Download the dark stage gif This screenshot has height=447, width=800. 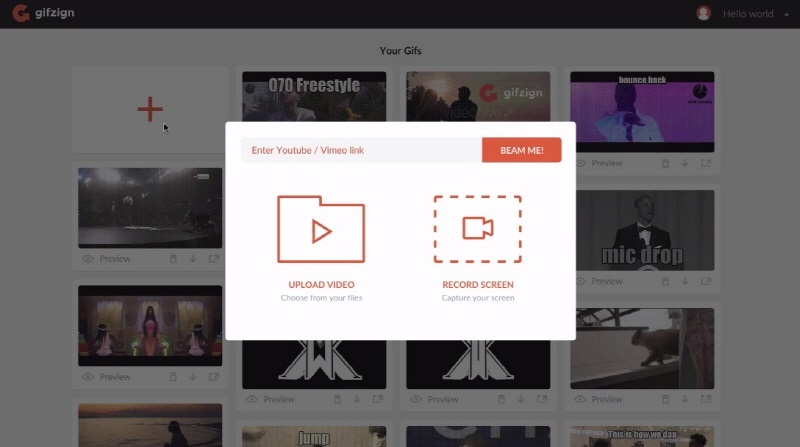coord(193,259)
